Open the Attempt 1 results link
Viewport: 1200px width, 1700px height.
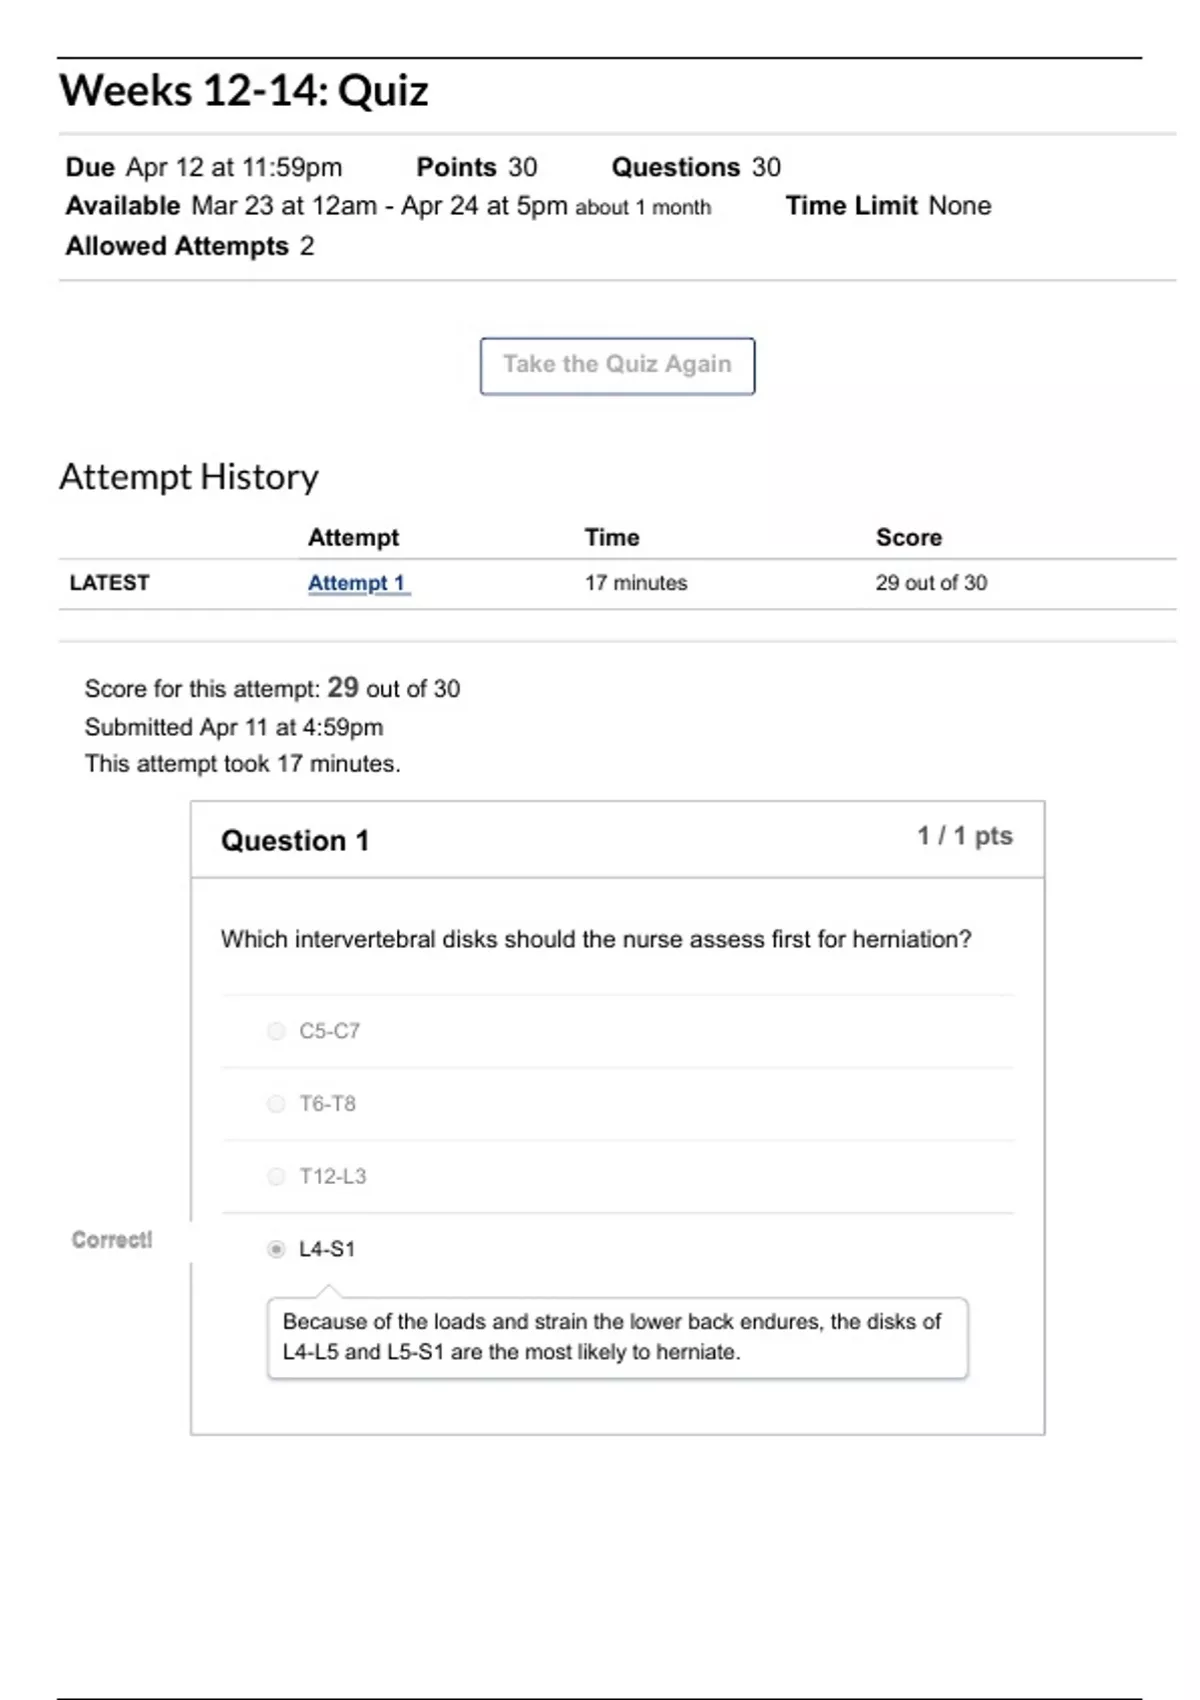(355, 582)
